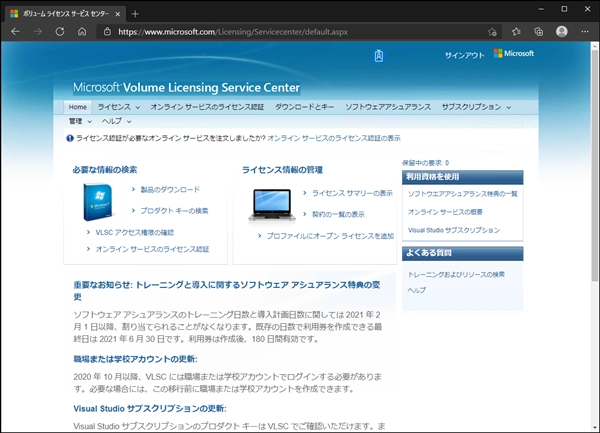
Task: Click the ライセンス情報の管理 heading
Action: click(282, 170)
